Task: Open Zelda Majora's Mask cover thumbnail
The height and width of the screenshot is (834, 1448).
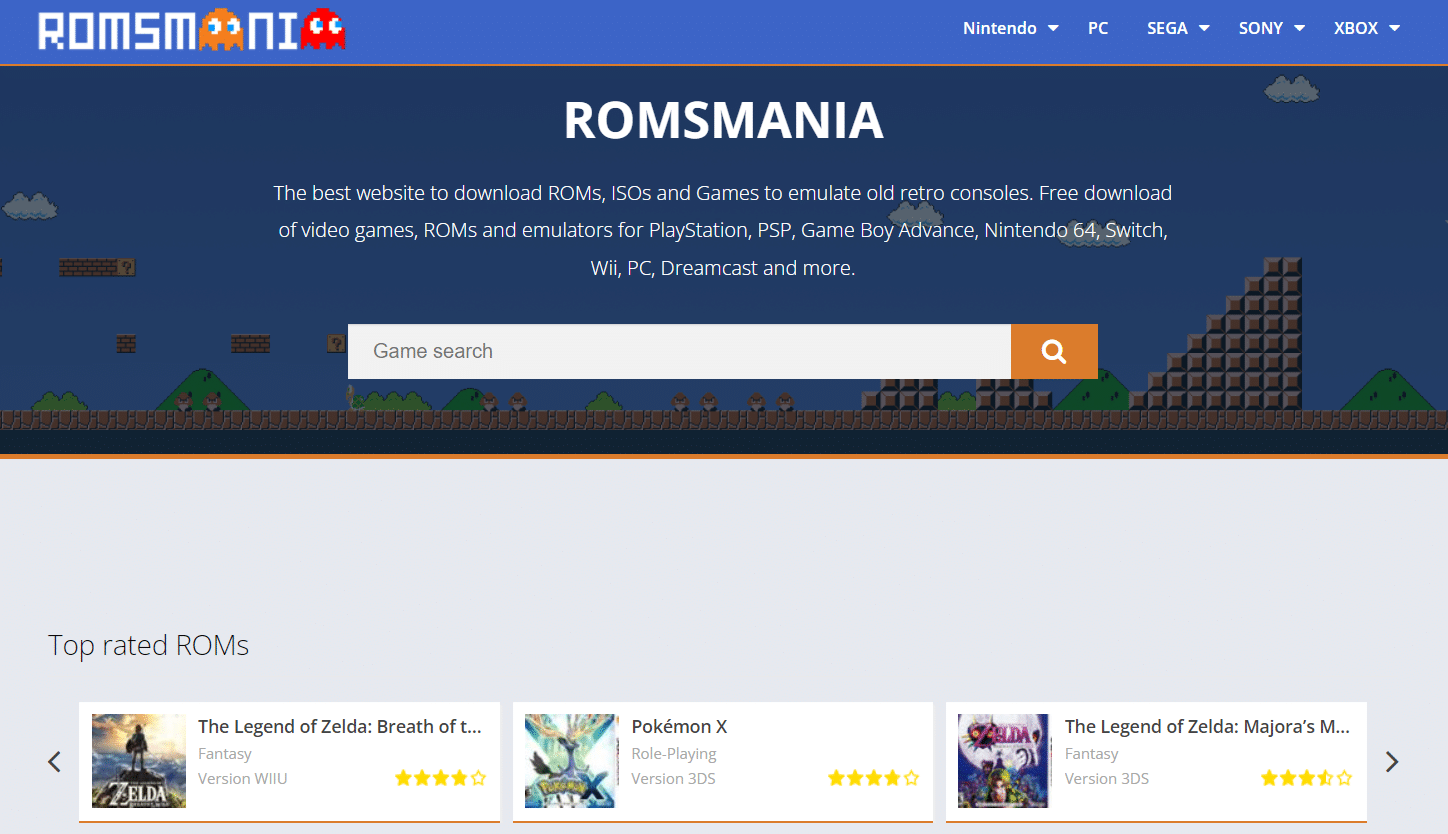Action: [1005, 761]
